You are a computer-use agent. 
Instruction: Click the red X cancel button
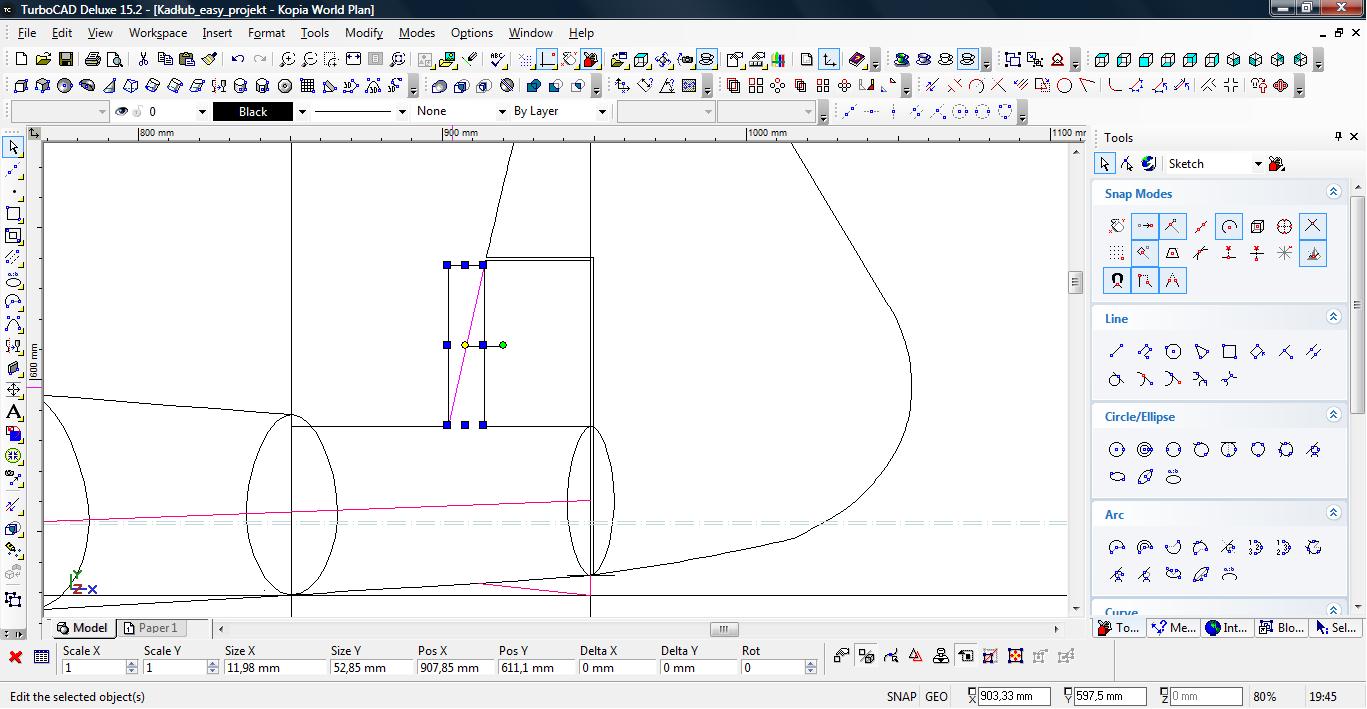coord(15,657)
